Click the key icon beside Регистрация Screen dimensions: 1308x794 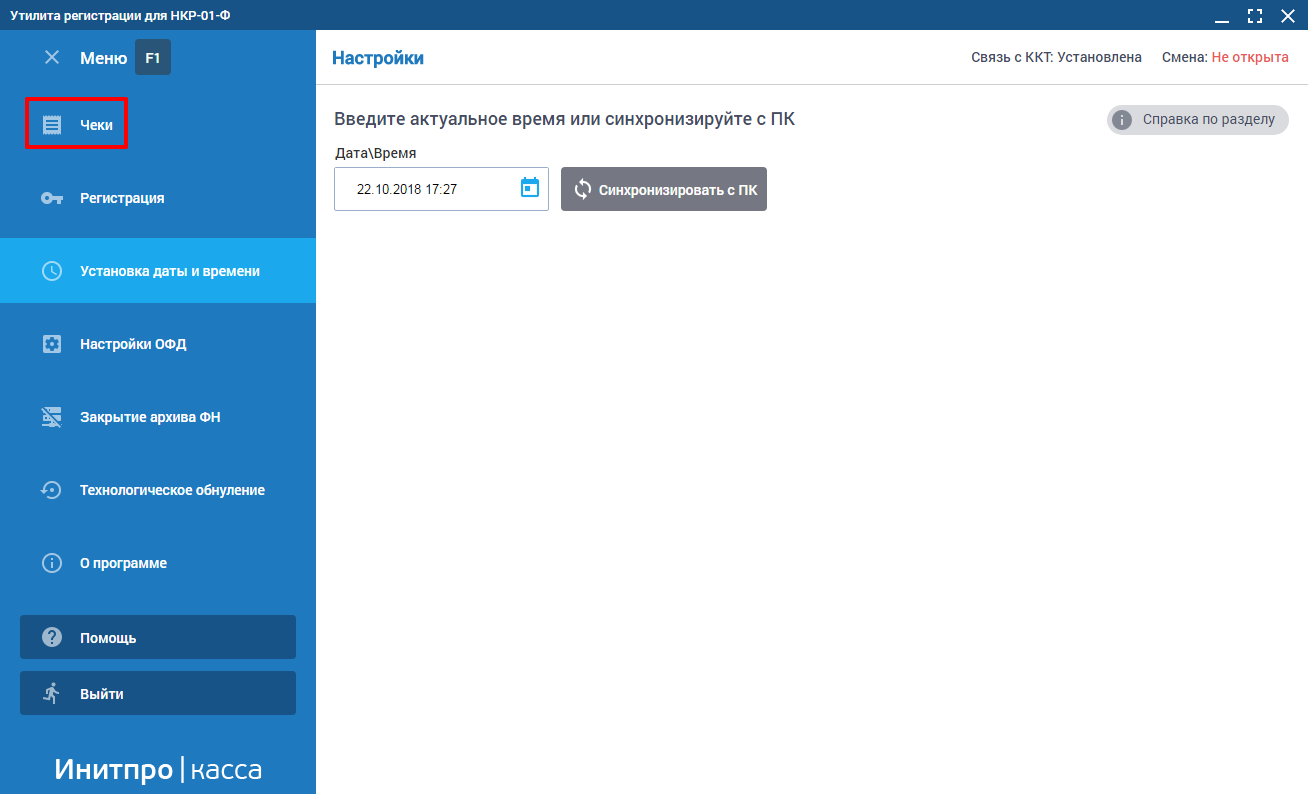point(52,198)
